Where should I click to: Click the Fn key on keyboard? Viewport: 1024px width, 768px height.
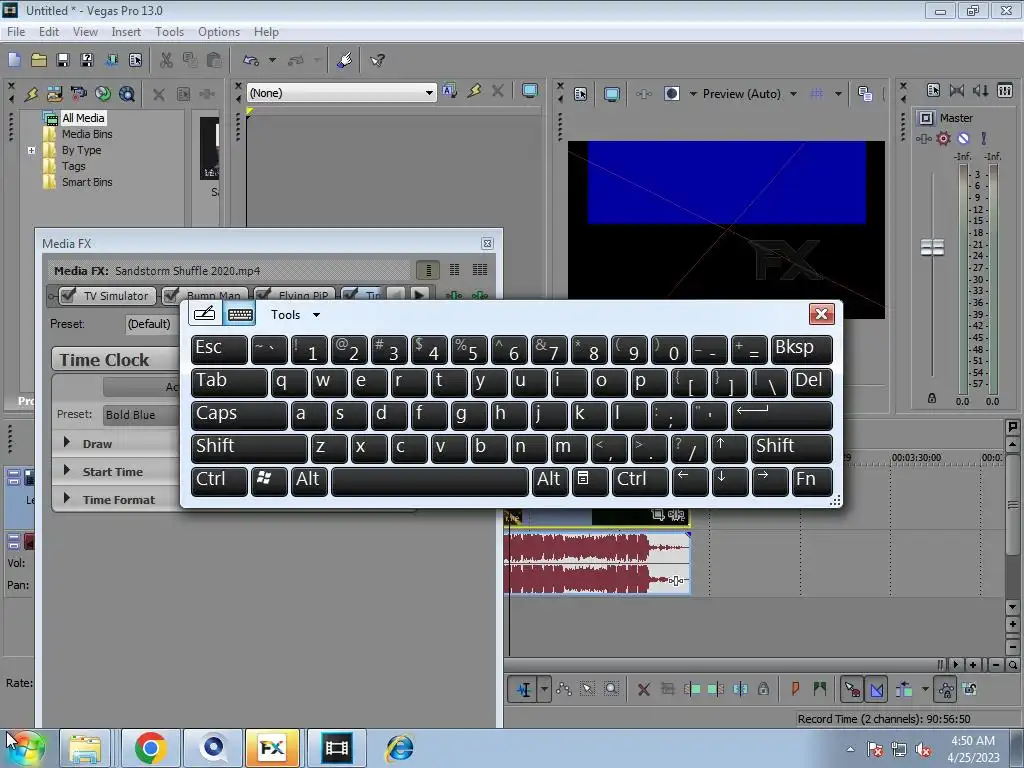(812, 481)
